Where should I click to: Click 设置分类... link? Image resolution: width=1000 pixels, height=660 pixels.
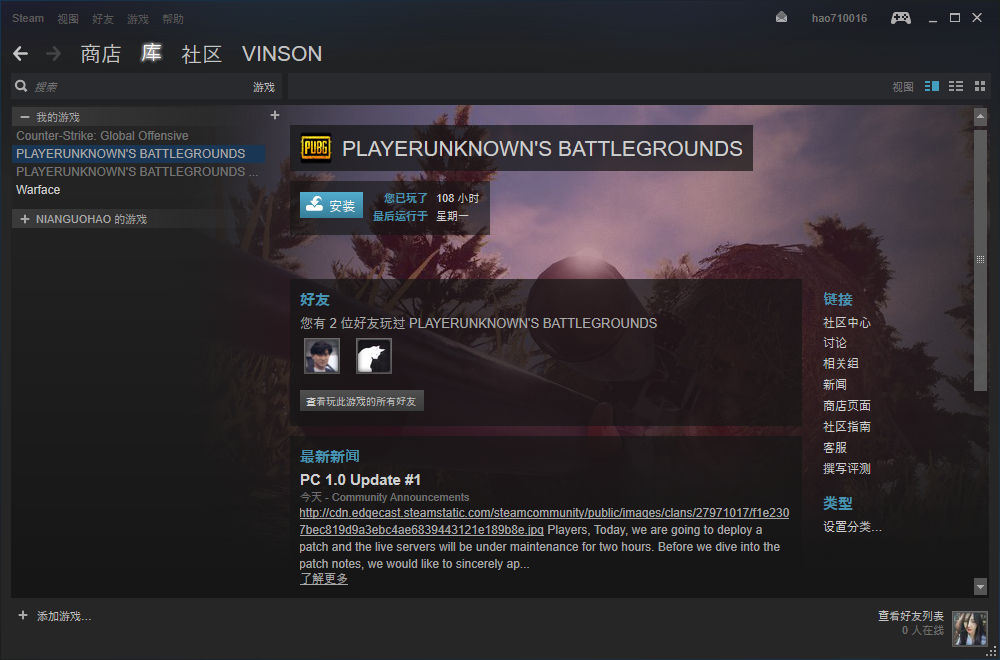pyautogui.click(x=853, y=527)
